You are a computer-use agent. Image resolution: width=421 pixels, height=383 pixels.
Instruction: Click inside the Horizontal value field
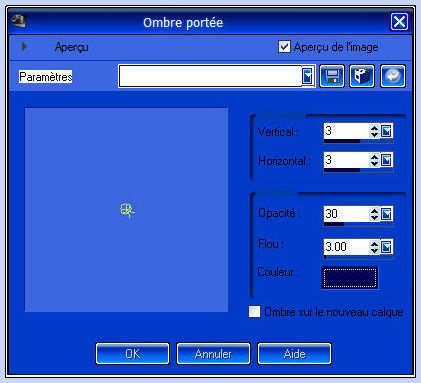(x=346, y=160)
